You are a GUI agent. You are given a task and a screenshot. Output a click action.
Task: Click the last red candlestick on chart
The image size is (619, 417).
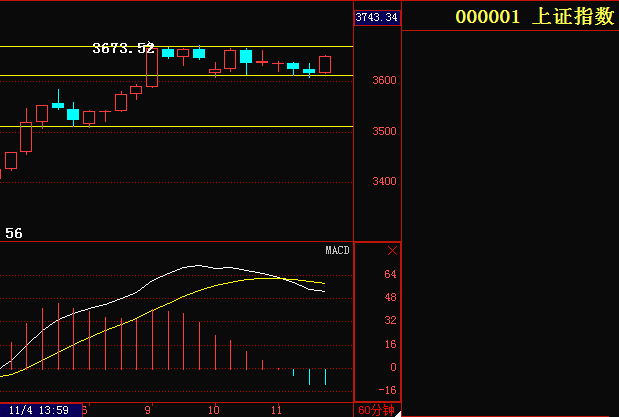tap(325, 64)
